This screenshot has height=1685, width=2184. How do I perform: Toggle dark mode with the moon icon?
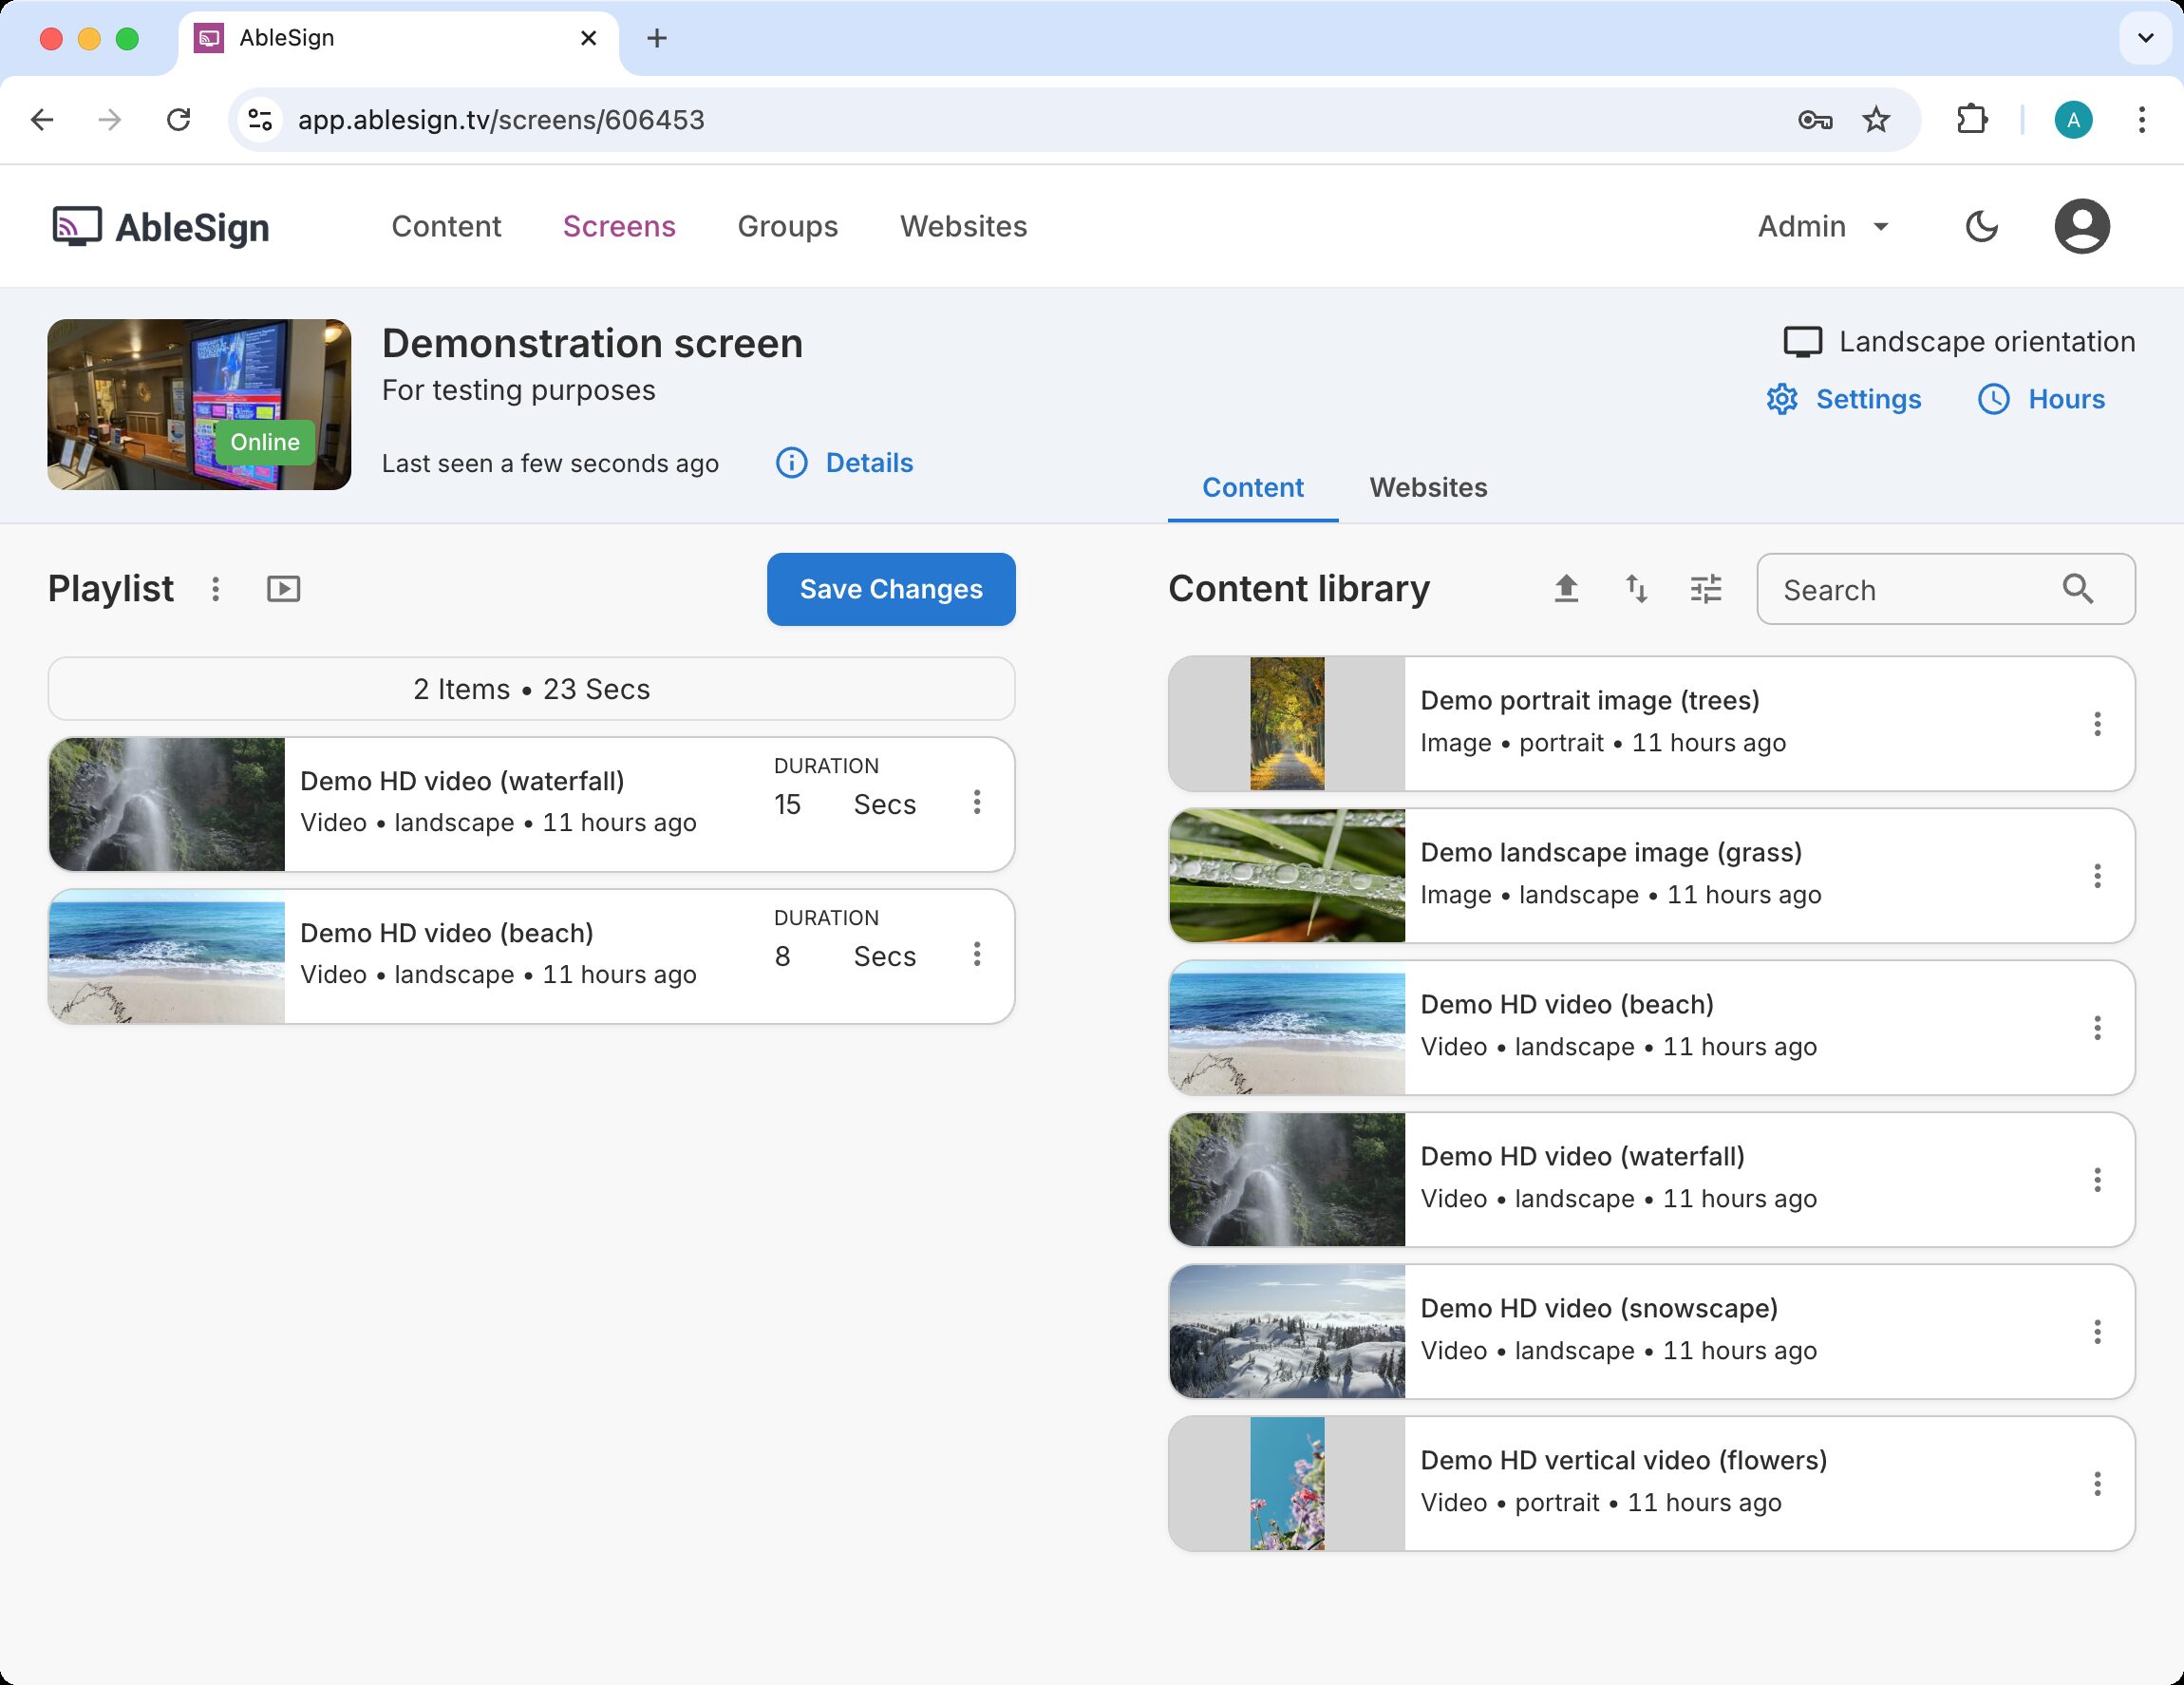(x=1981, y=227)
